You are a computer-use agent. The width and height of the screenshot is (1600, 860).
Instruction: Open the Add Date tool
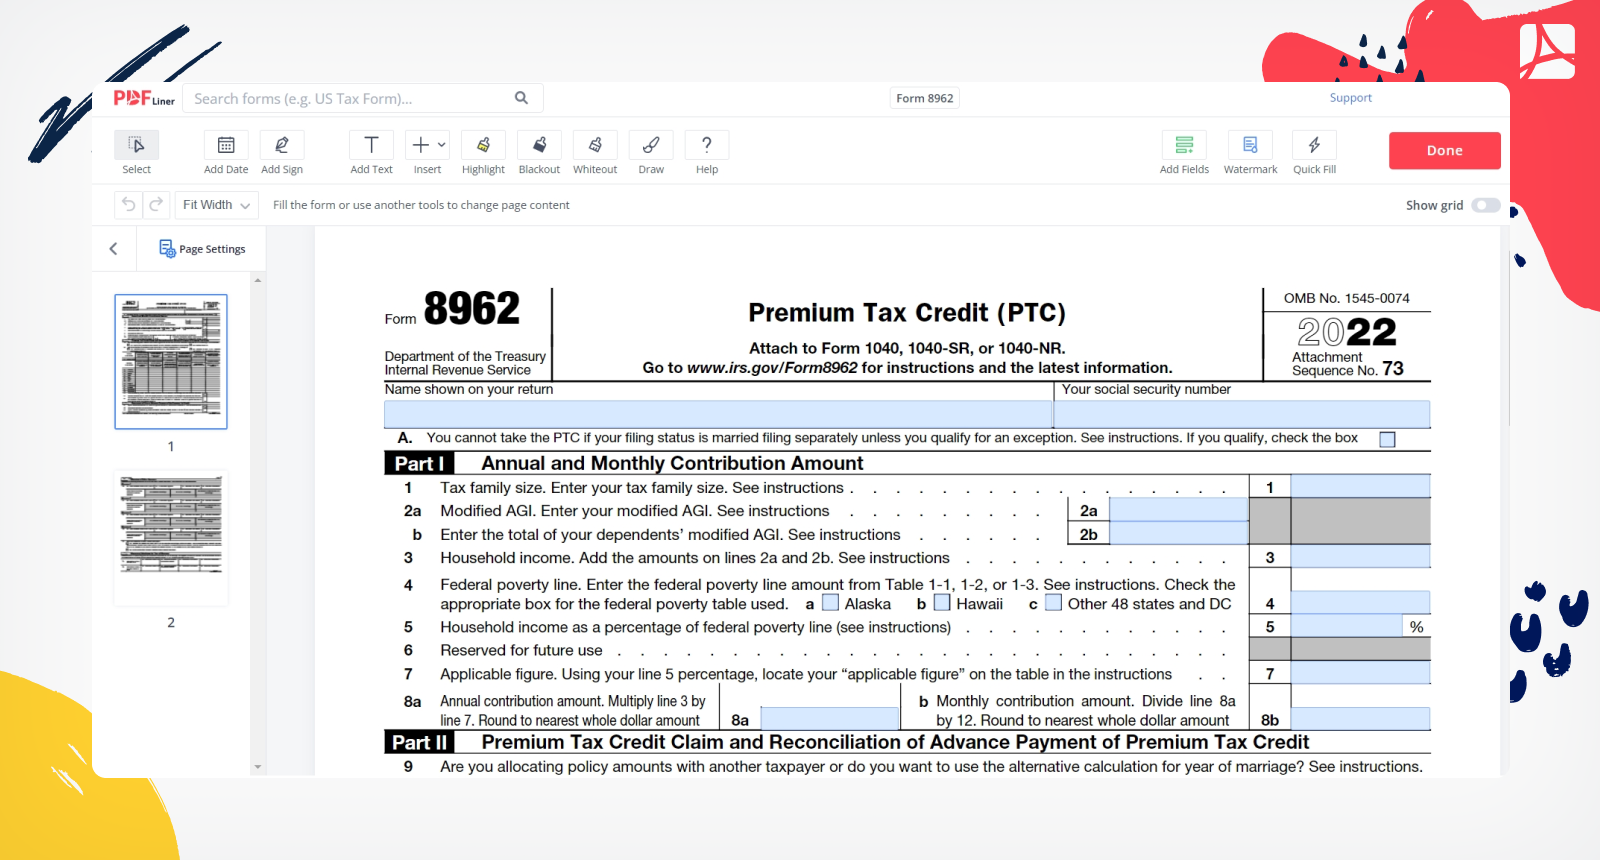(226, 146)
